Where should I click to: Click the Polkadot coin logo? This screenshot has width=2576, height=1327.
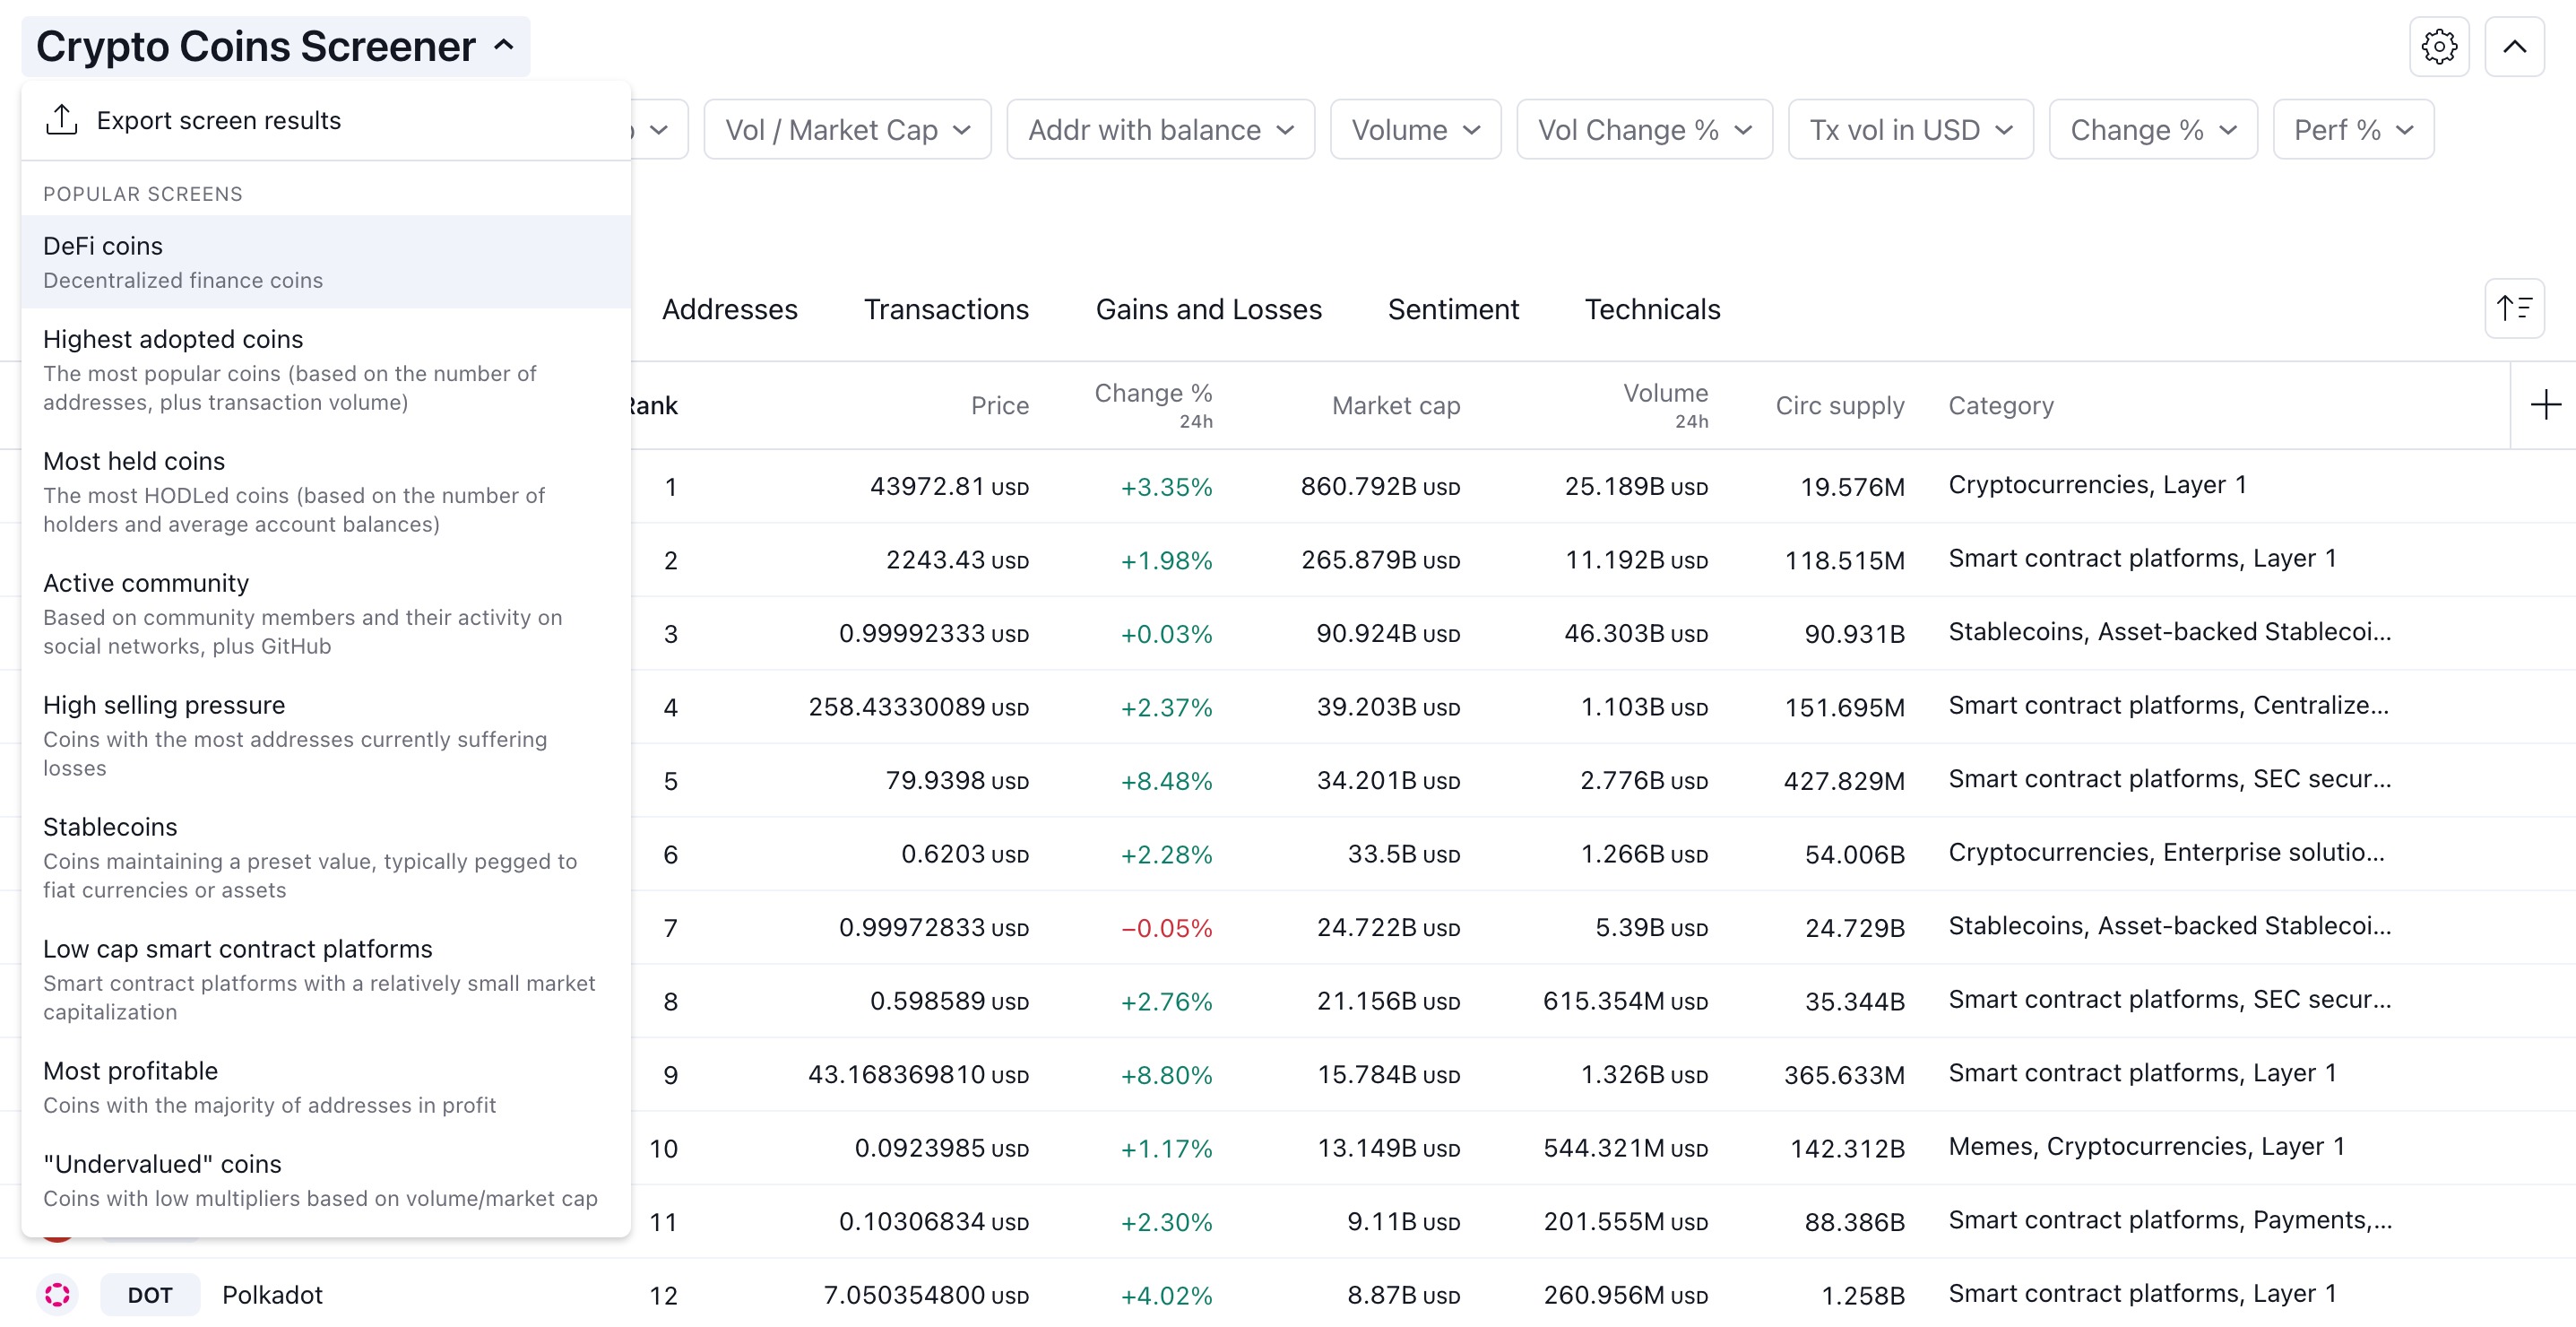coord(58,1294)
